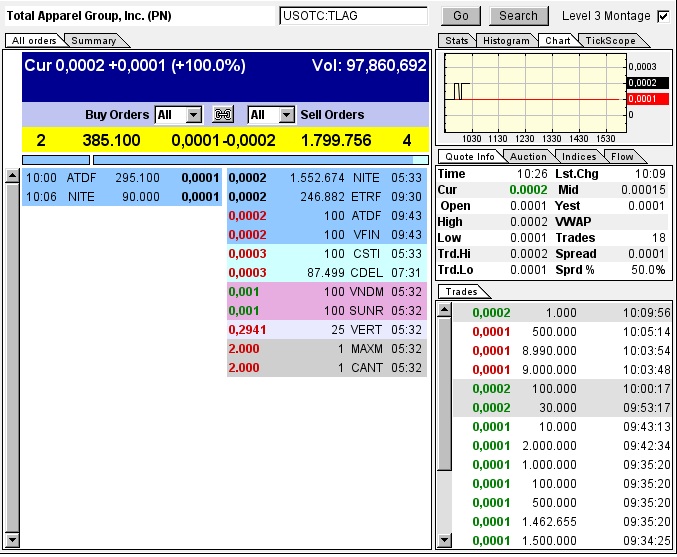The height and width of the screenshot is (557, 677).
Task: Click order book scrollbar down arrow
Action: (13, 540)
